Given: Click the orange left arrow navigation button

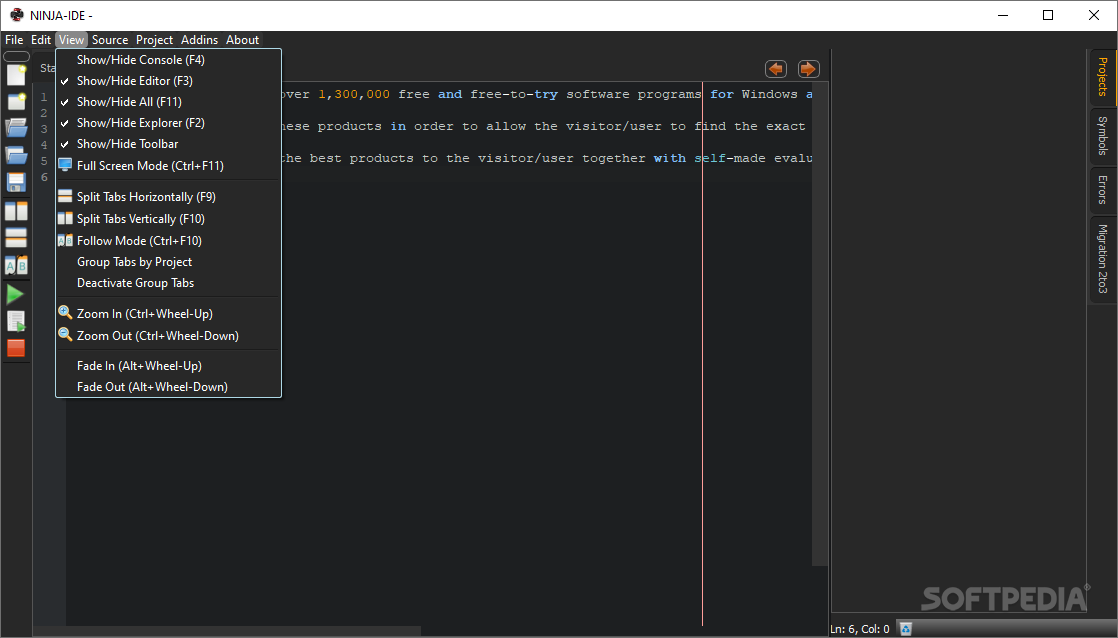Looking at the screenshot, I should 776,69.
